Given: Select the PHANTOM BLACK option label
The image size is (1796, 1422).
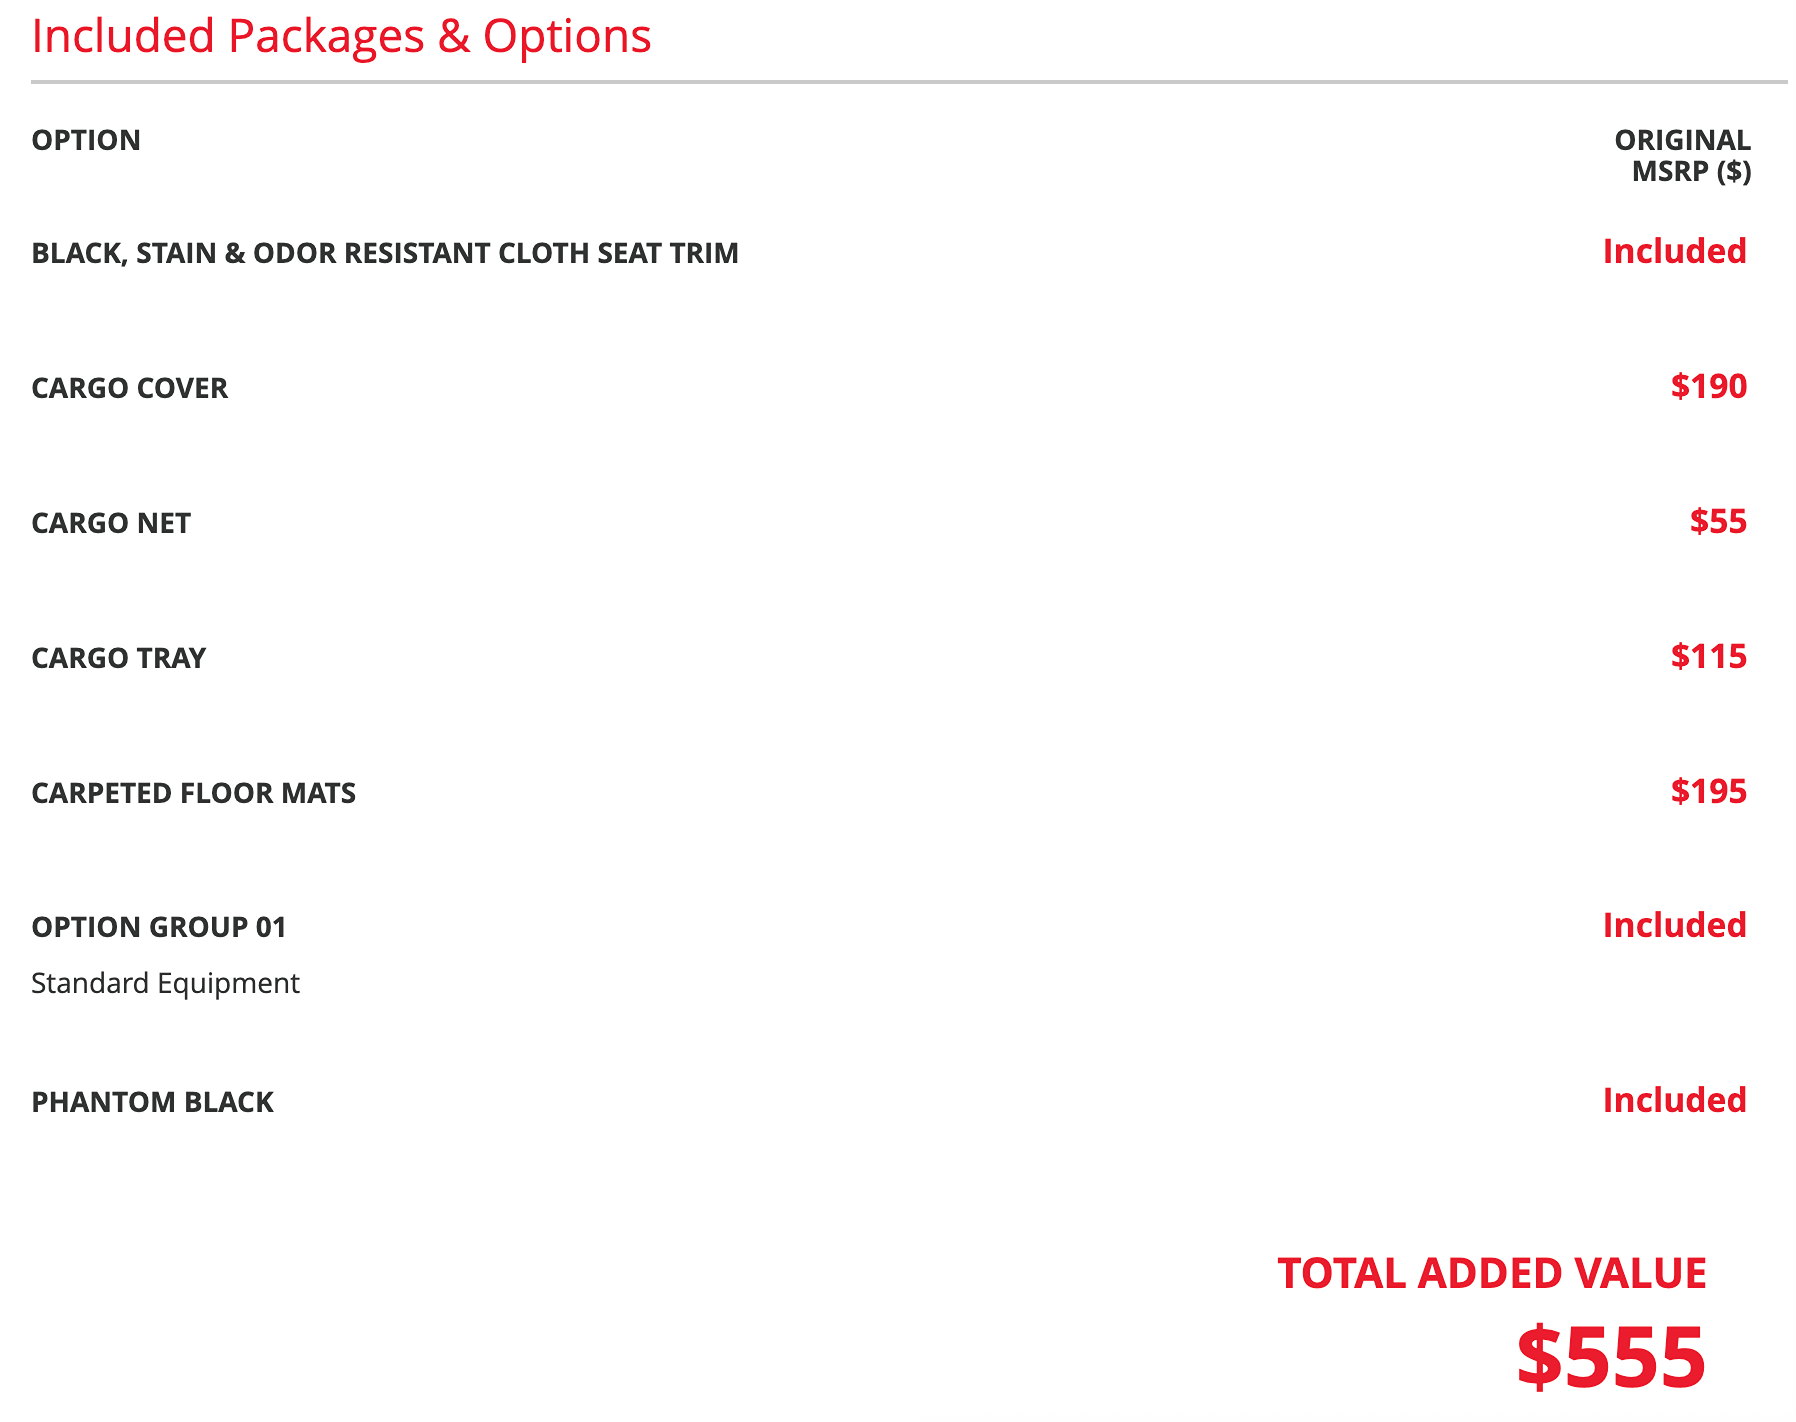Looking at the screenshot, I should click(153, 1102).
